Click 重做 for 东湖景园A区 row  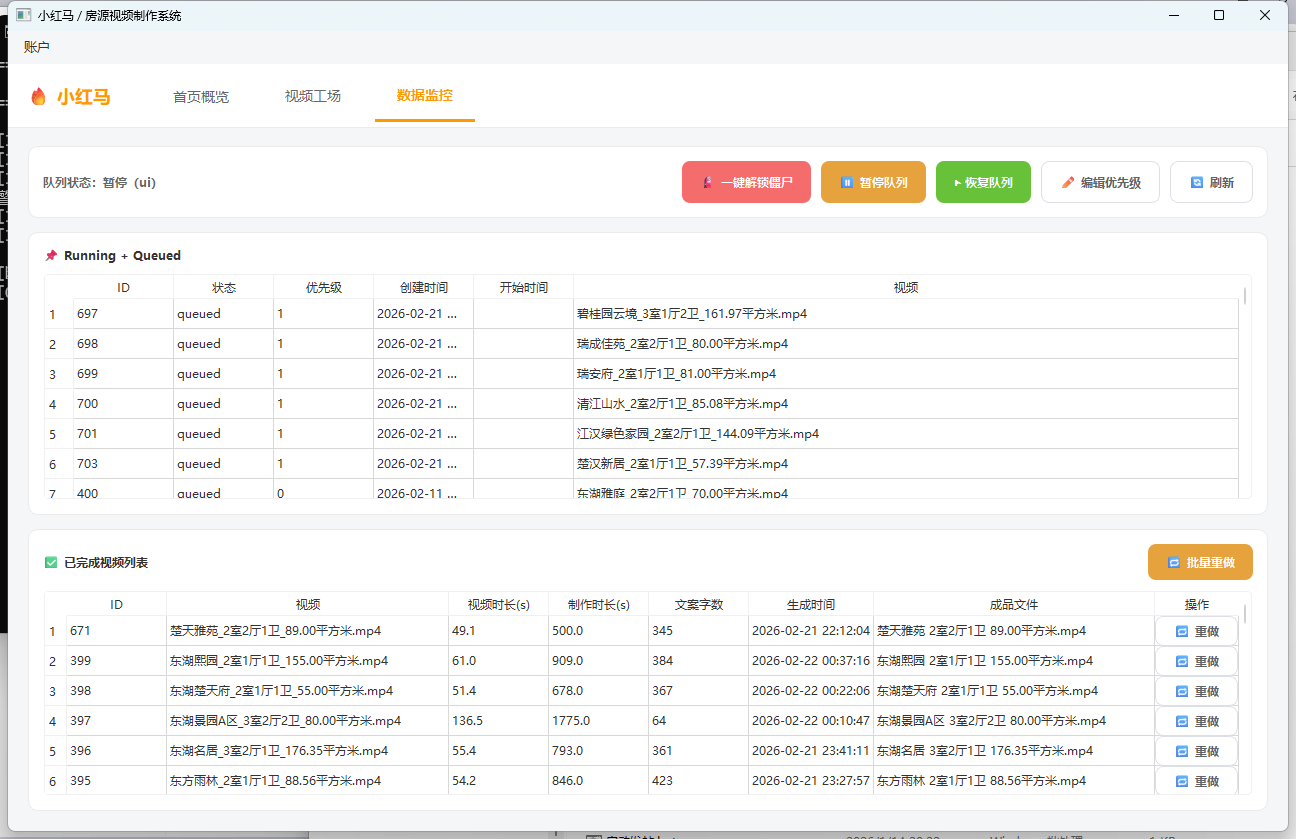coord(1196,722)
